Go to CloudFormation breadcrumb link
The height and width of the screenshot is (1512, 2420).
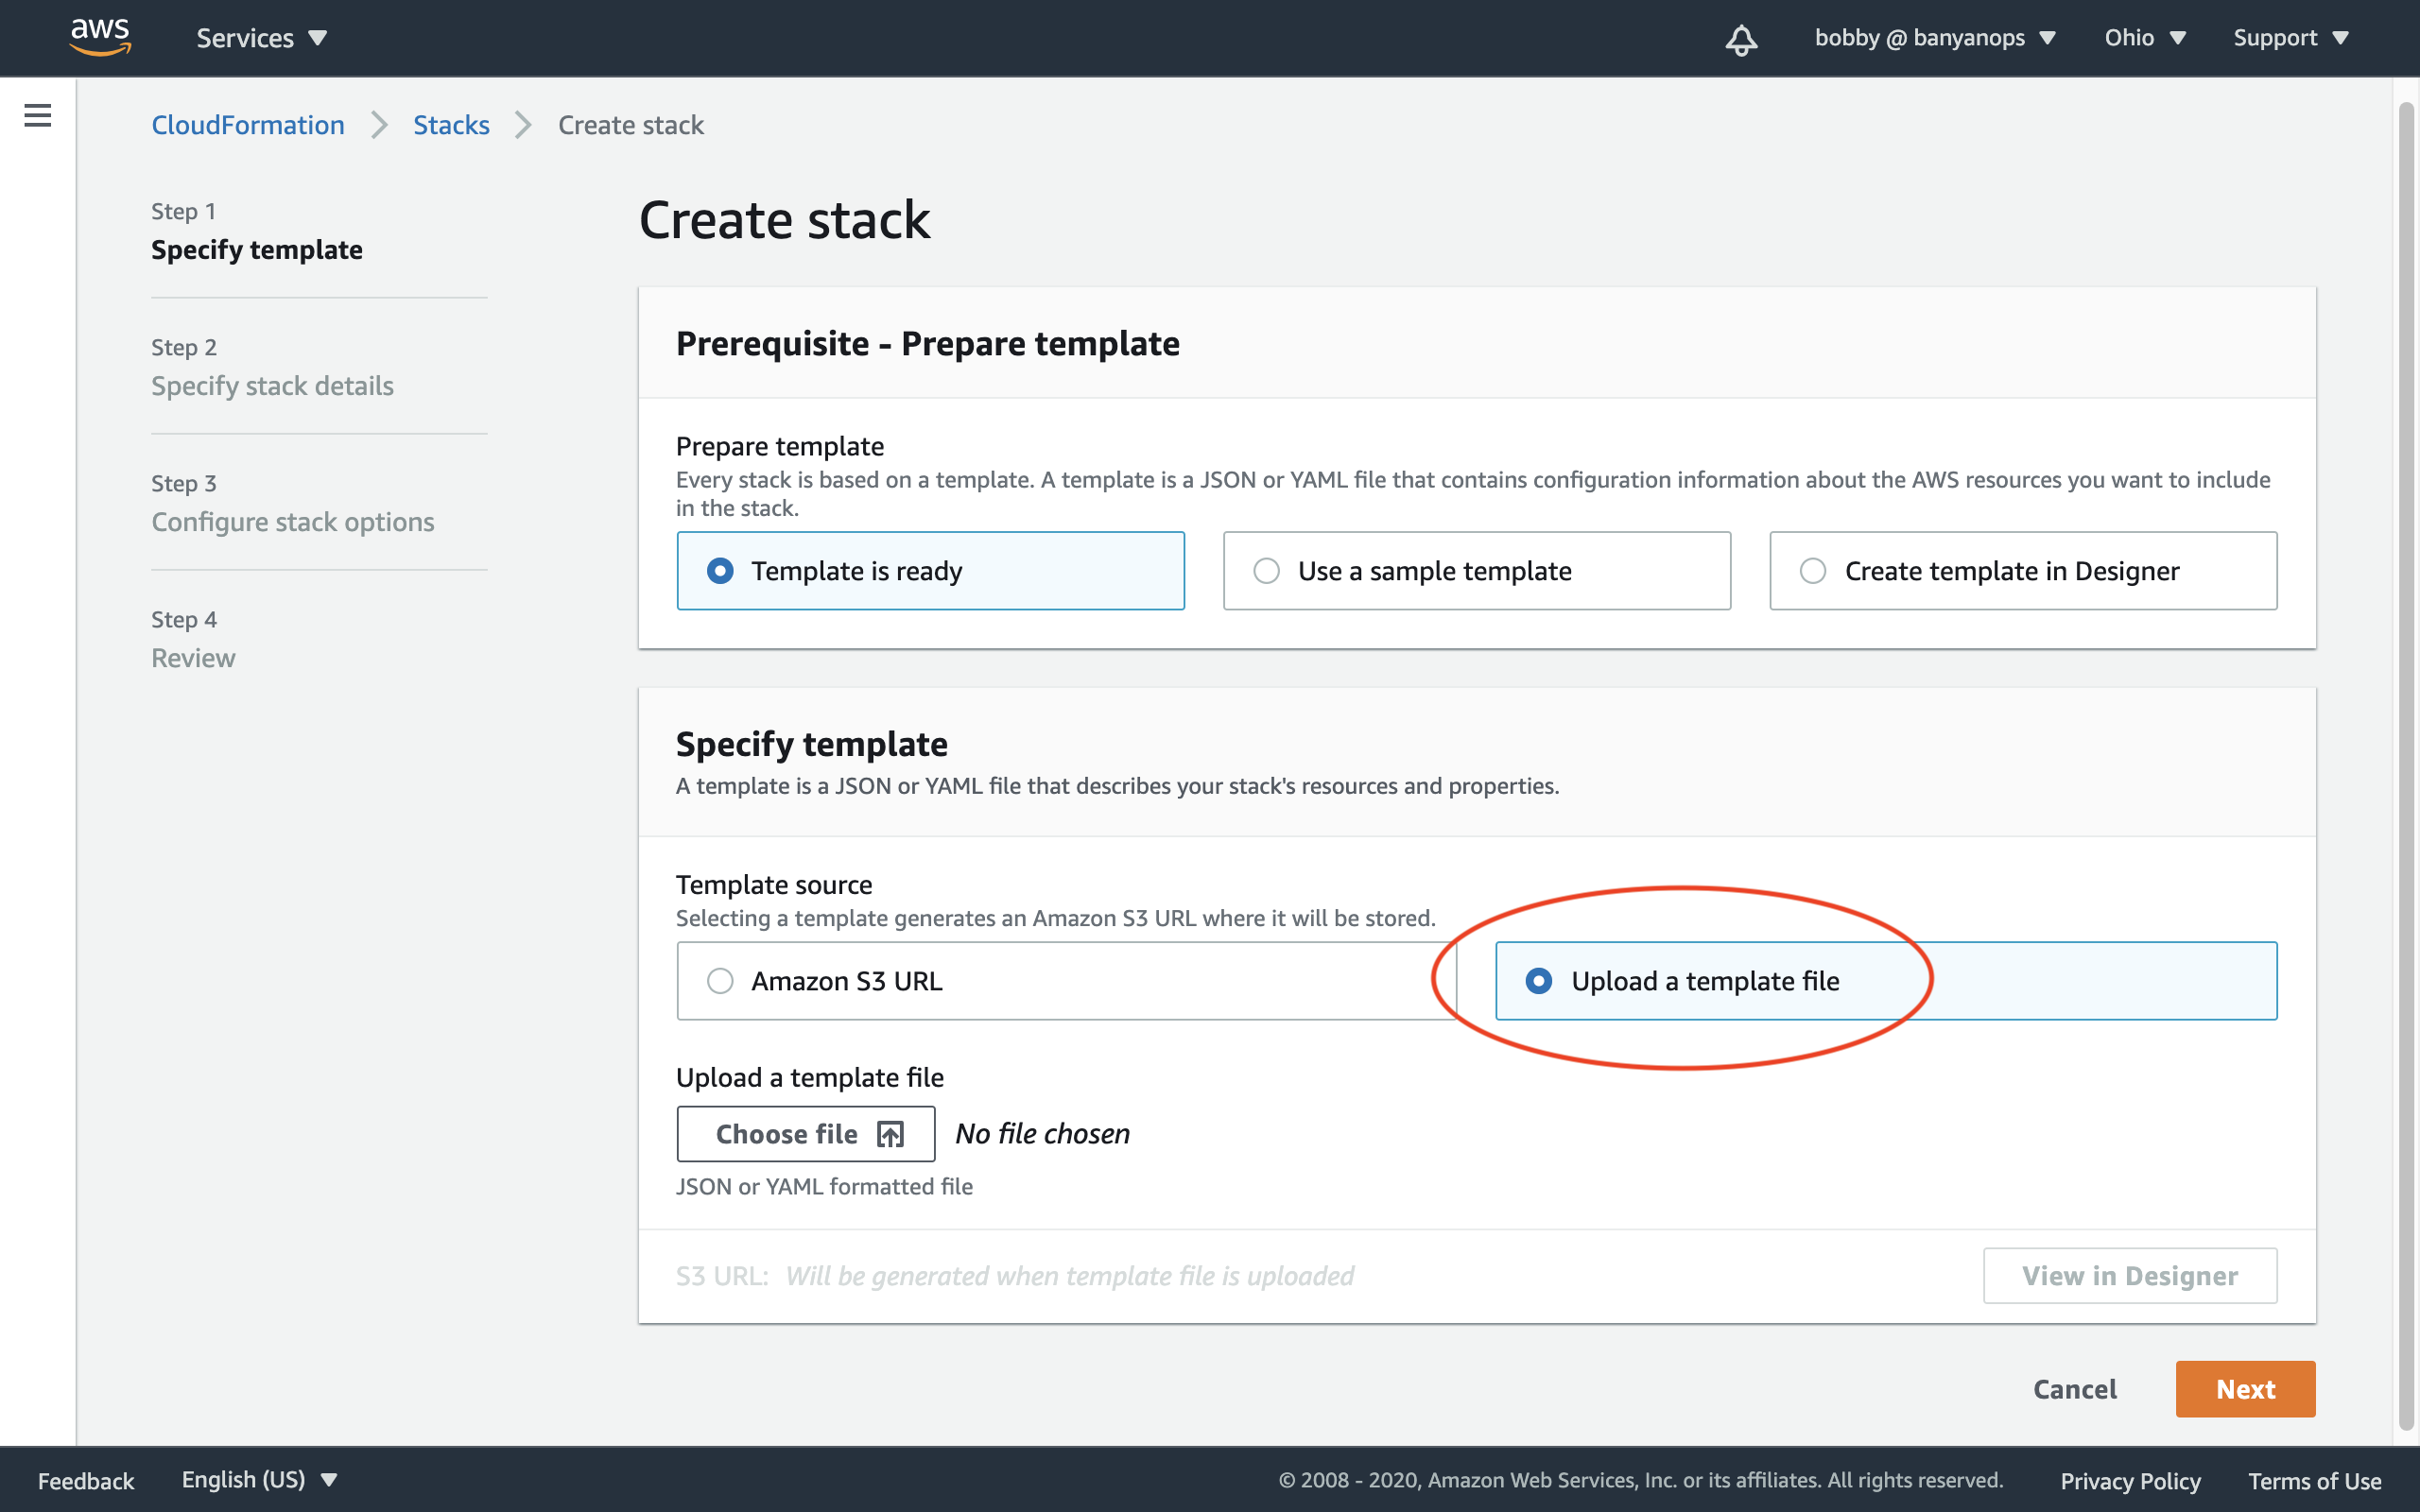point(248,125)
